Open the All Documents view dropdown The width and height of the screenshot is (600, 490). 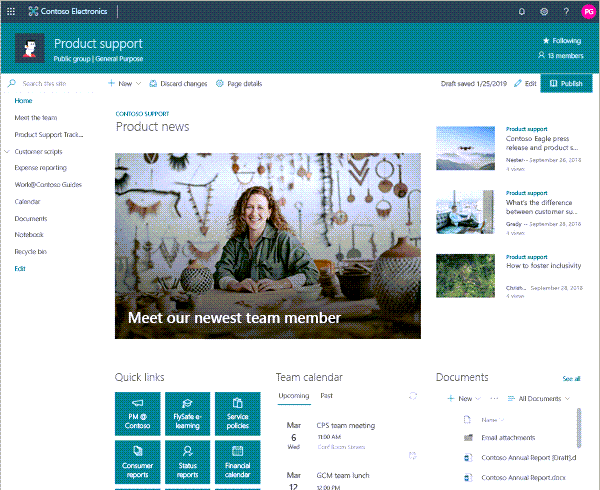pyautogui.click(x=538, y=399)
